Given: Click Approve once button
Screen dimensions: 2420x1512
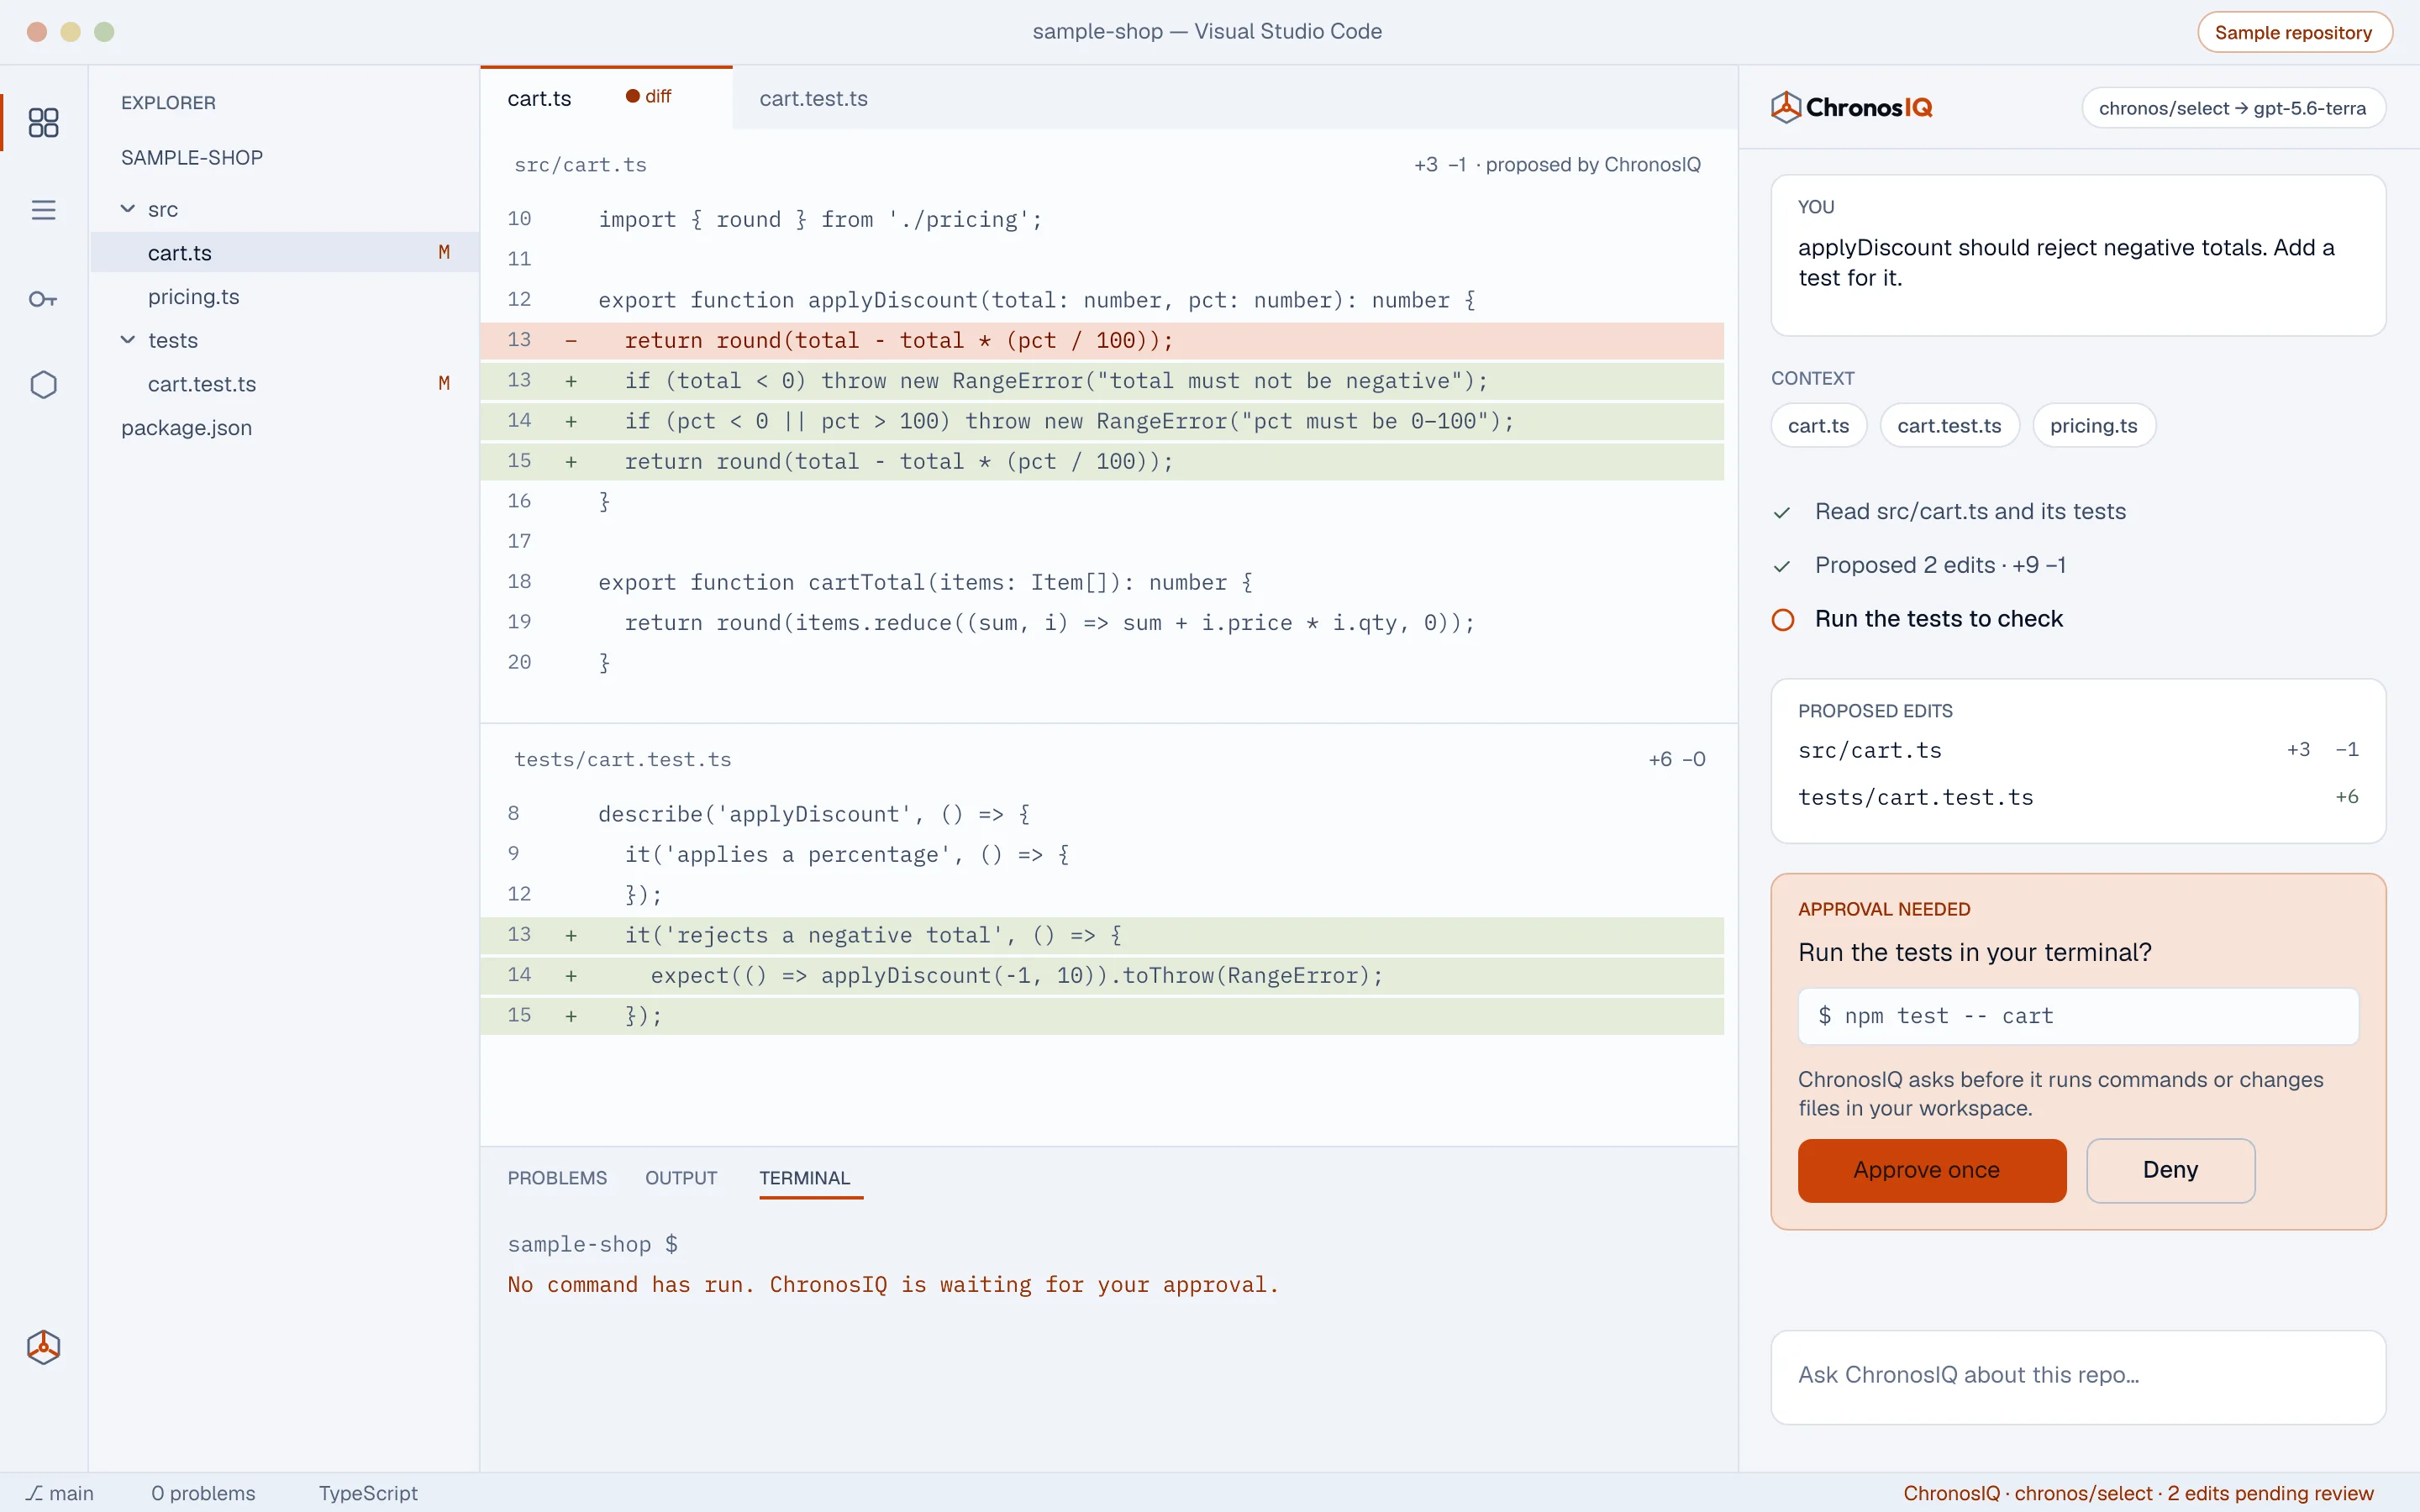Looking at the screenshot, I should point(1931,1170).
